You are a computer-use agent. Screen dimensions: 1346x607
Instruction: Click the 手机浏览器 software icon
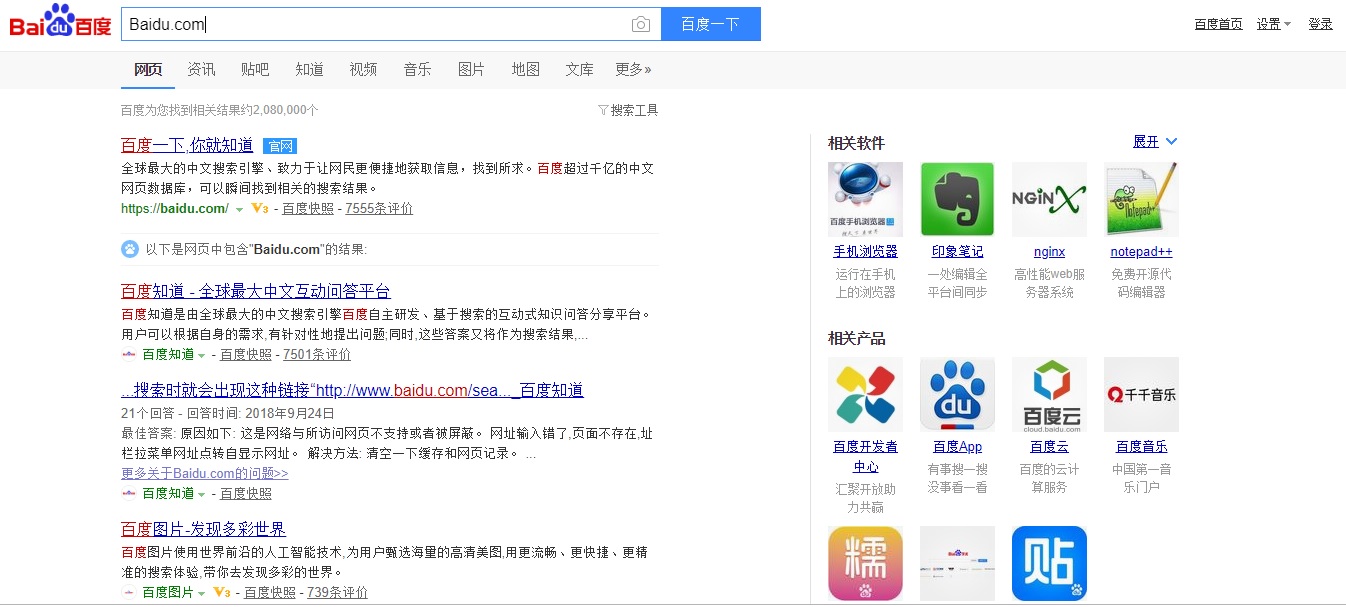click(x=865, y=199)
